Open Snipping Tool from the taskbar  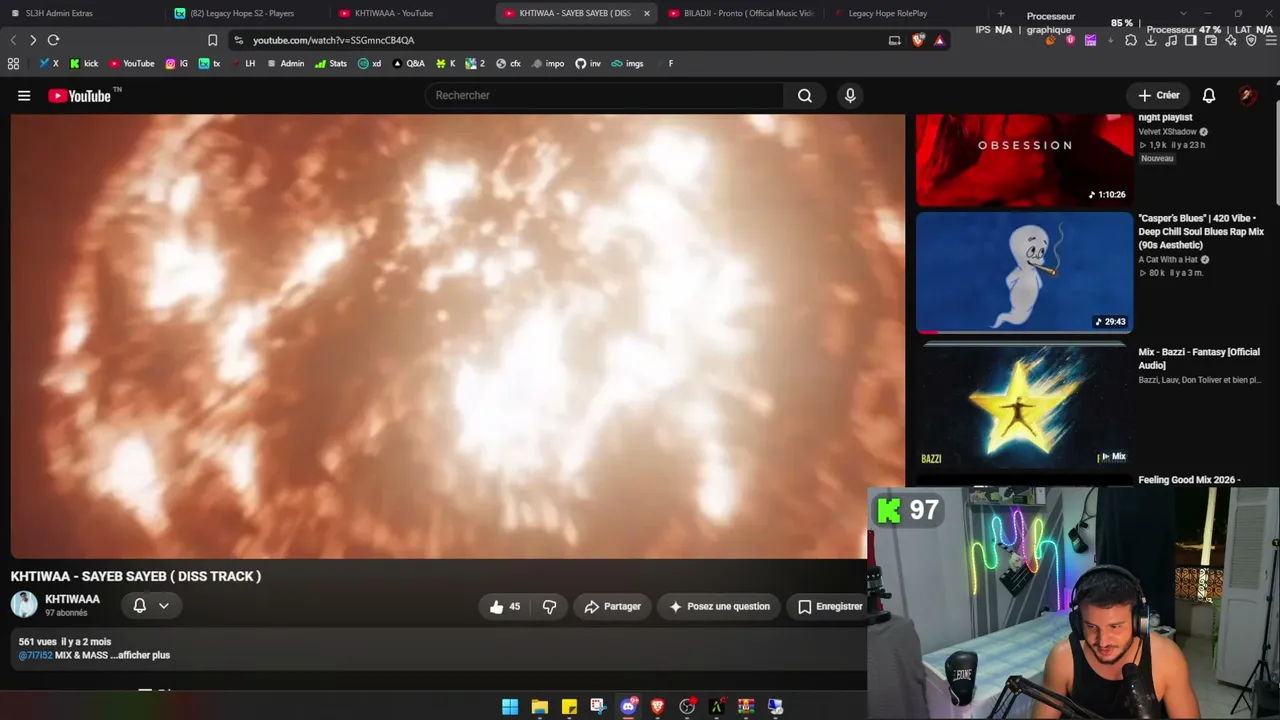[x=598, y=707]
